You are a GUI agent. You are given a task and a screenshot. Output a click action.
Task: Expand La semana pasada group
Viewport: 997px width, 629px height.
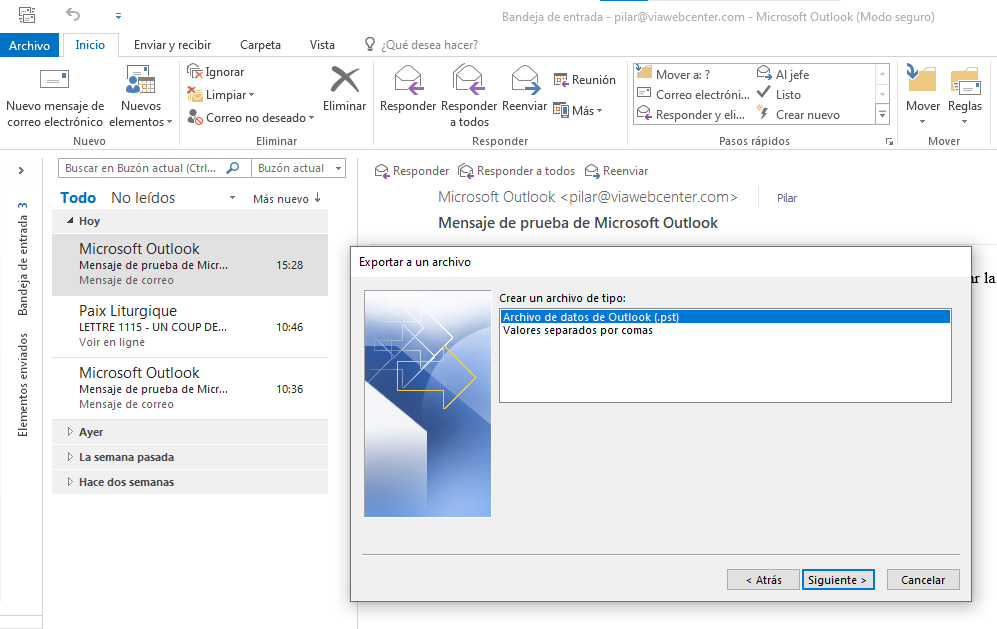tap(70, 457)
